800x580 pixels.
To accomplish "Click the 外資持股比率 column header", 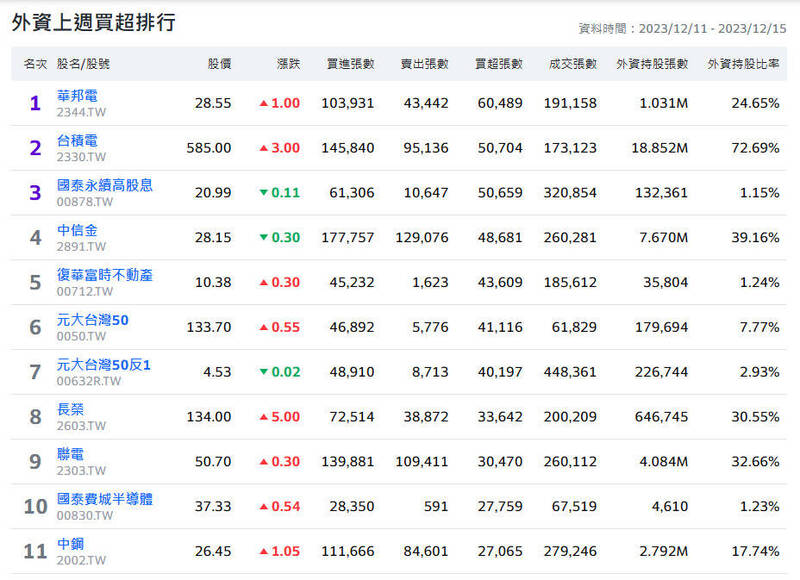I will [743, 64].
